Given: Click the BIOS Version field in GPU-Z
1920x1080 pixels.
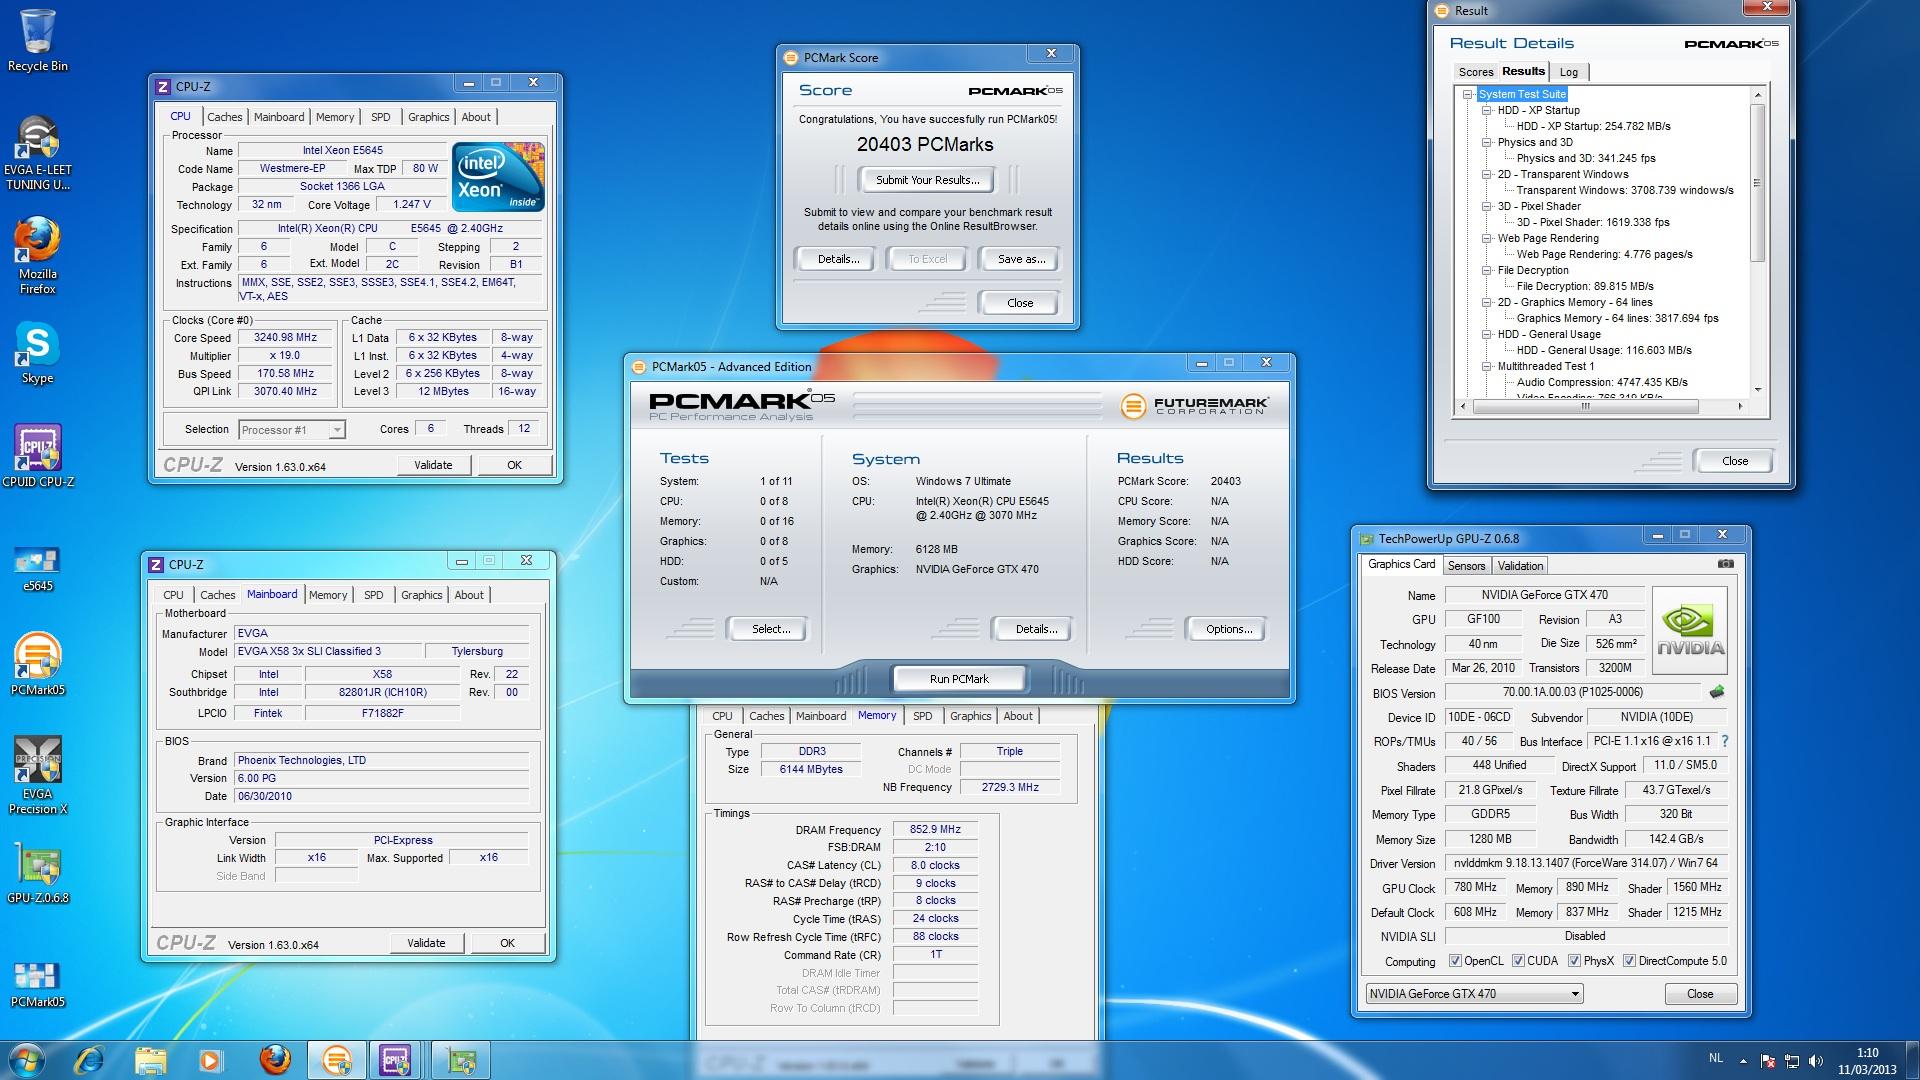Looking at the screenshot, I should (x=1573, y=692).
